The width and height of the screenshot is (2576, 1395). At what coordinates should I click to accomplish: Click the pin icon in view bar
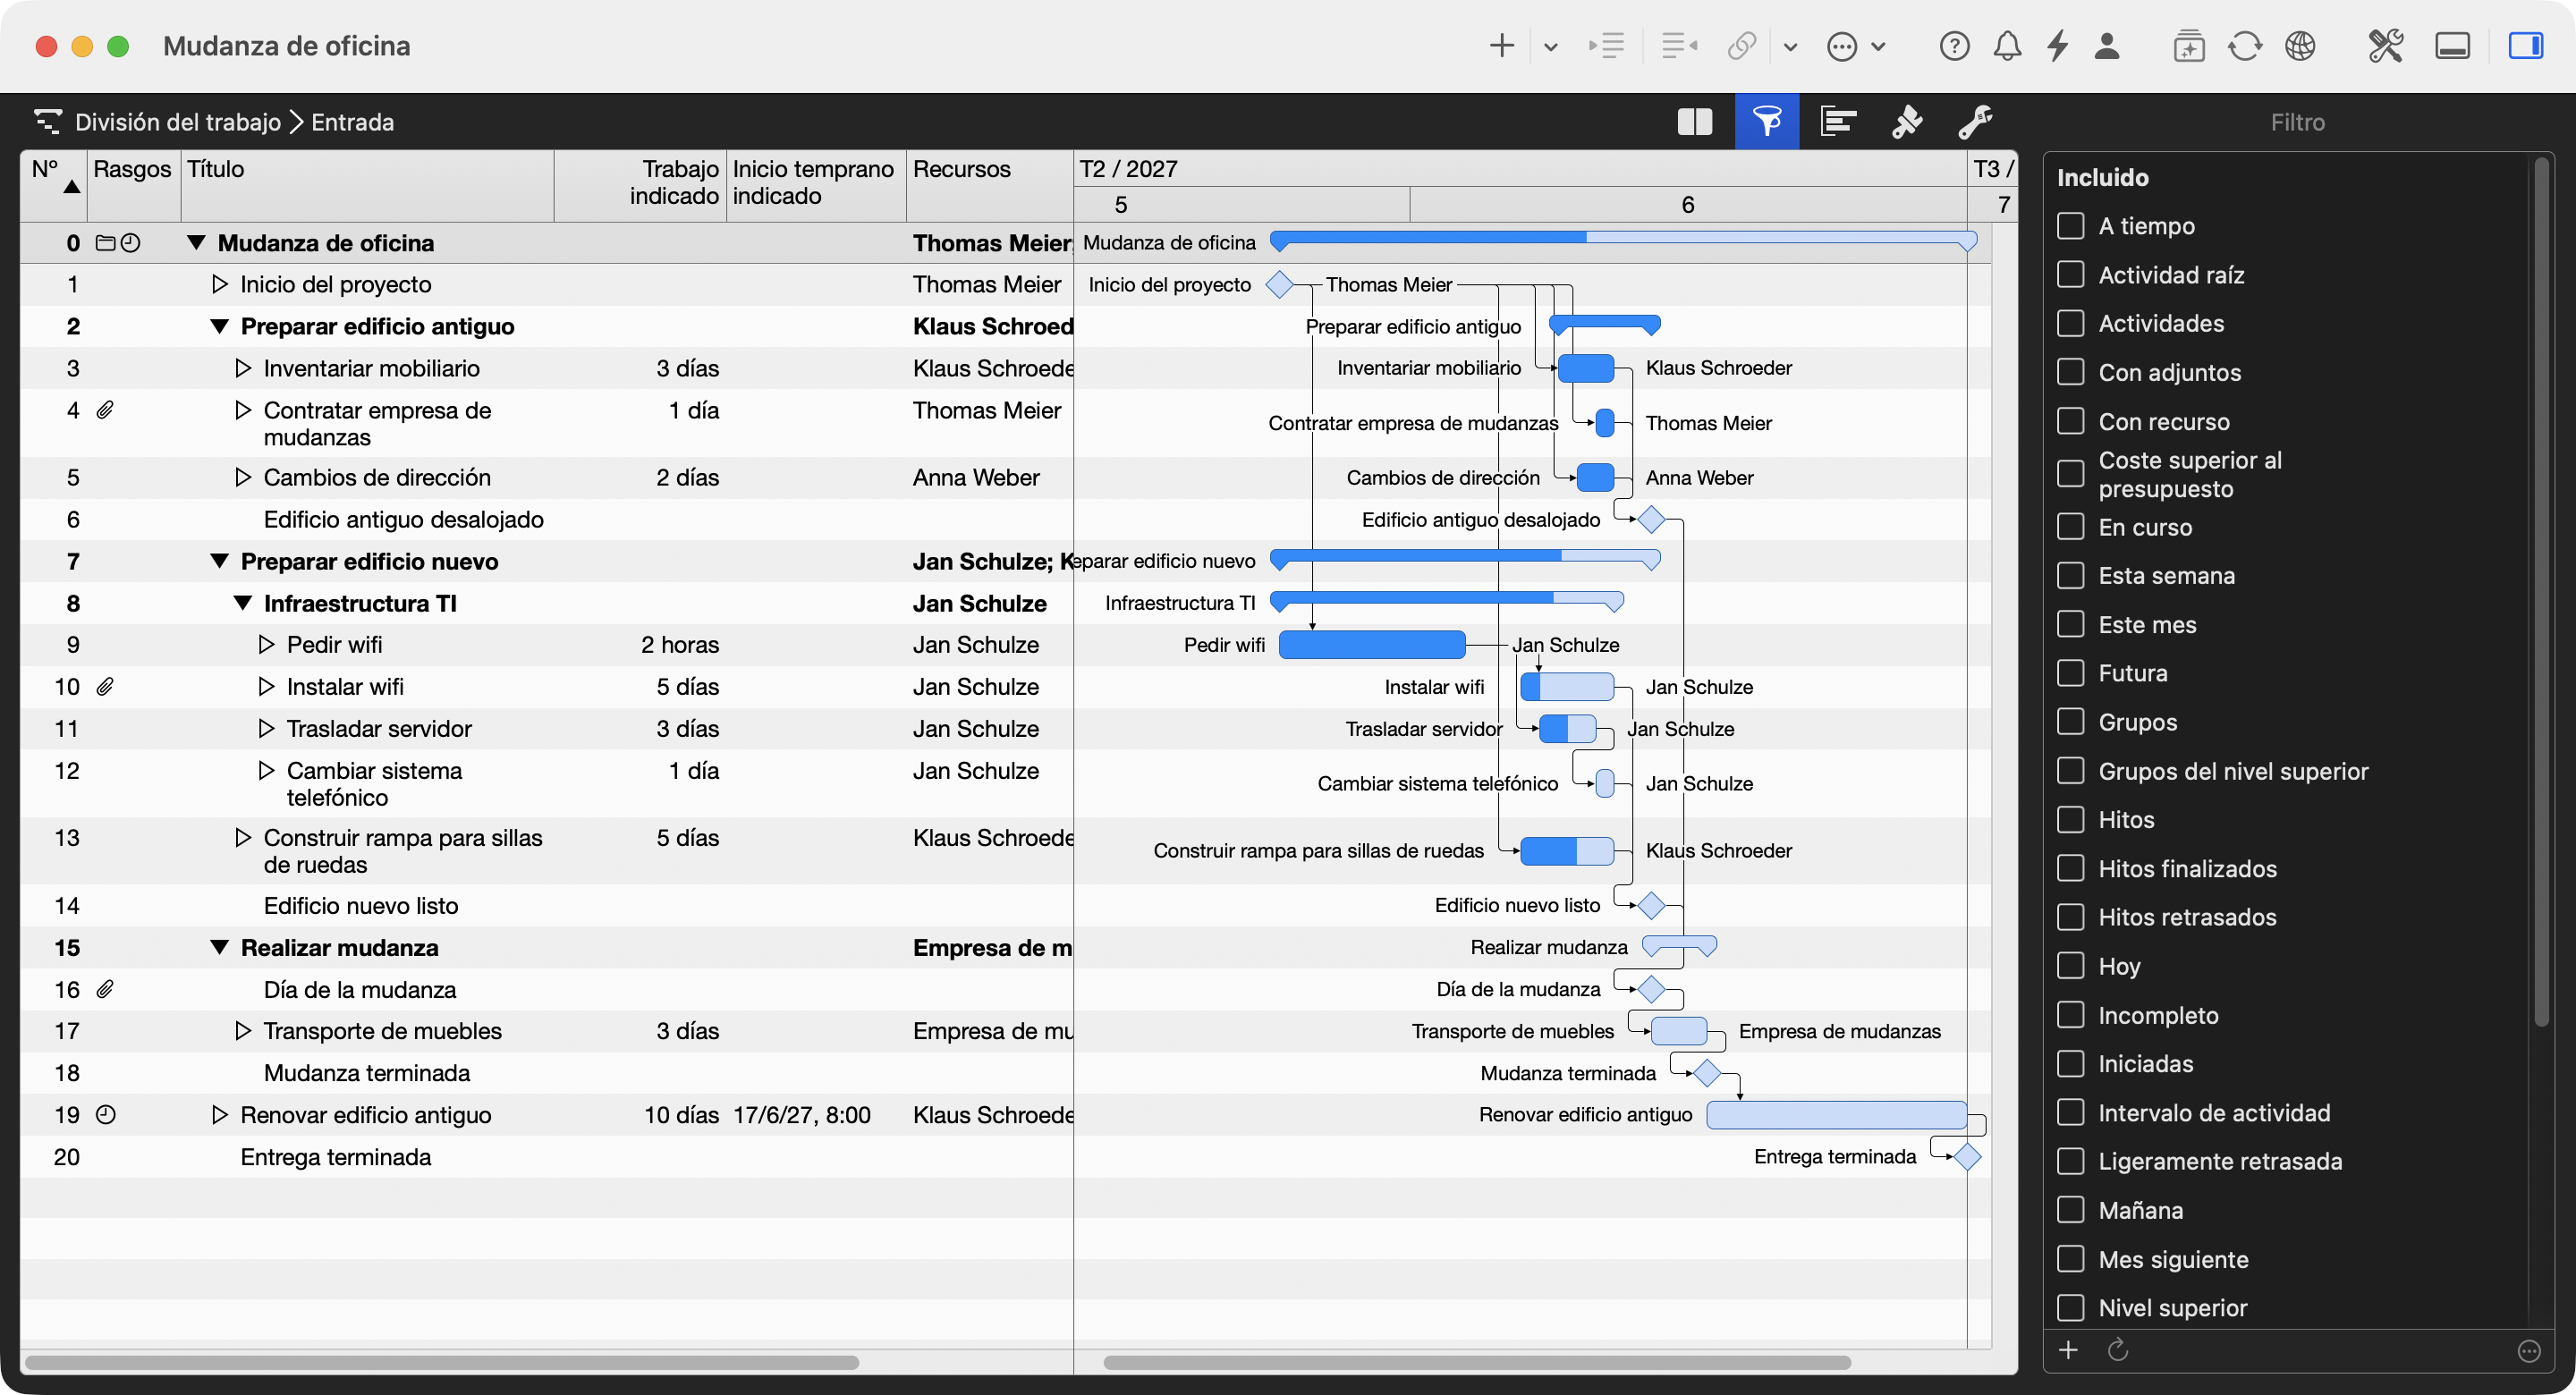1907,122
